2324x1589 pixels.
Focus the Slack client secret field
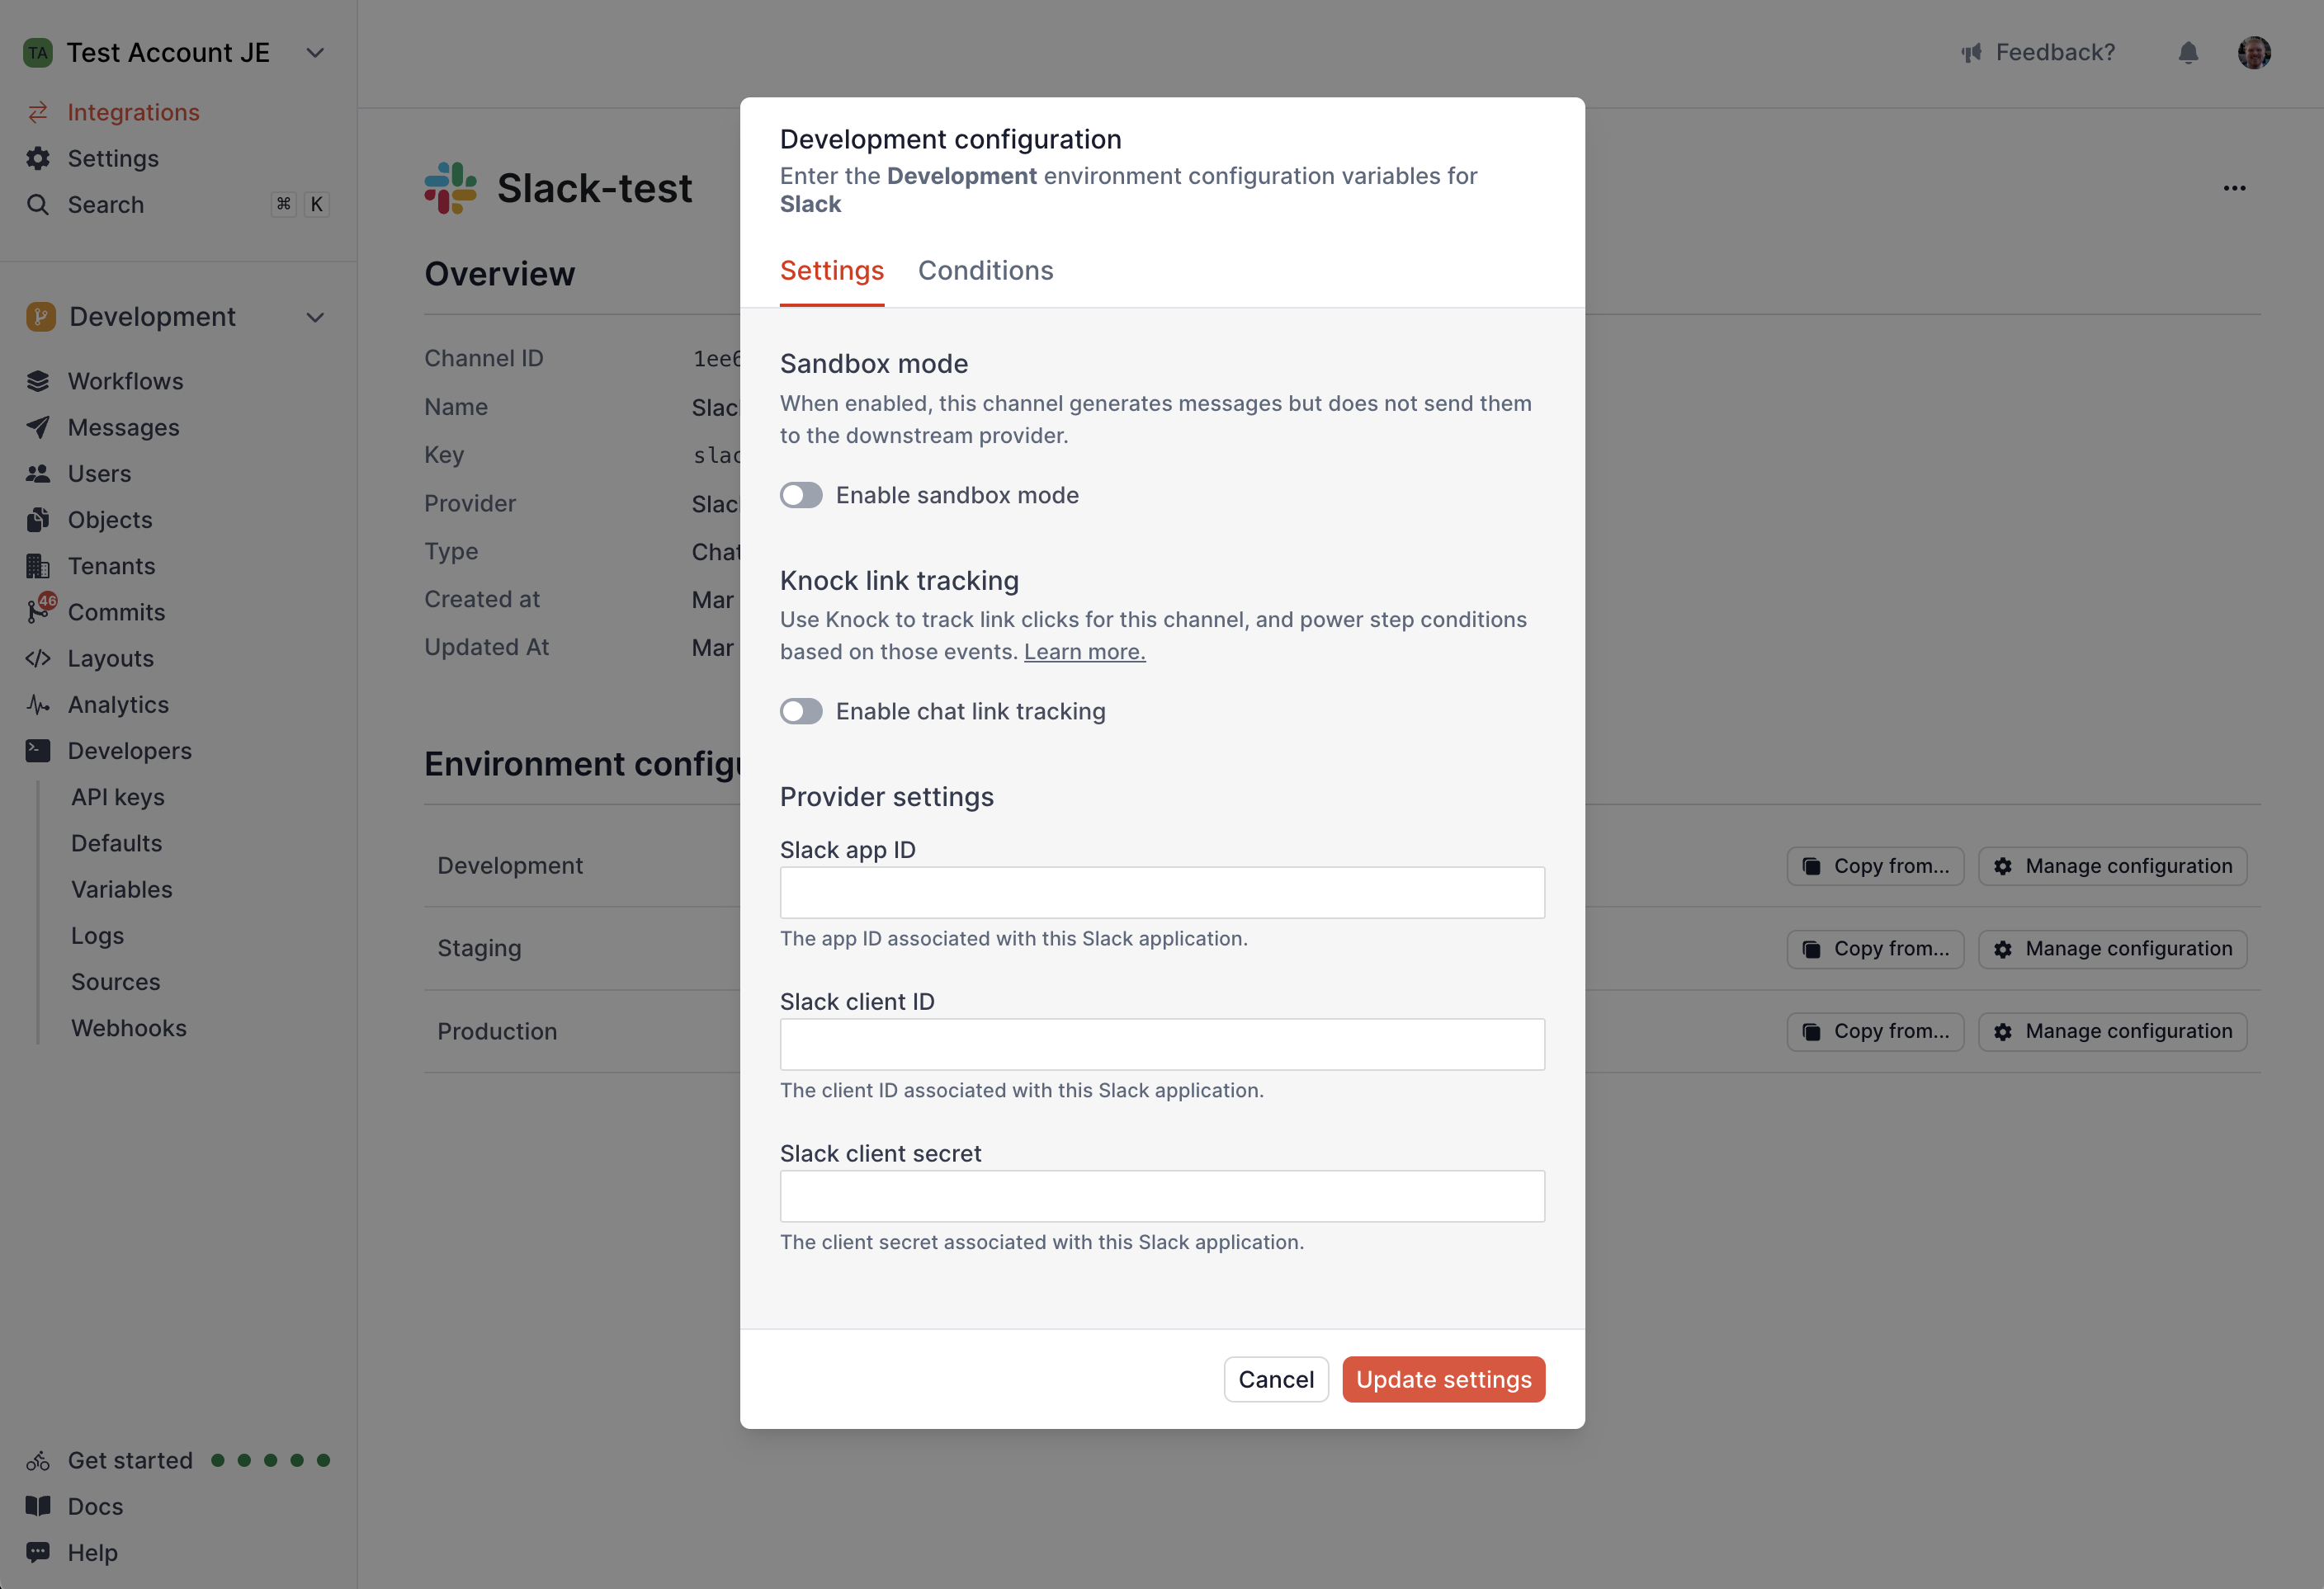(1162, 1195)
